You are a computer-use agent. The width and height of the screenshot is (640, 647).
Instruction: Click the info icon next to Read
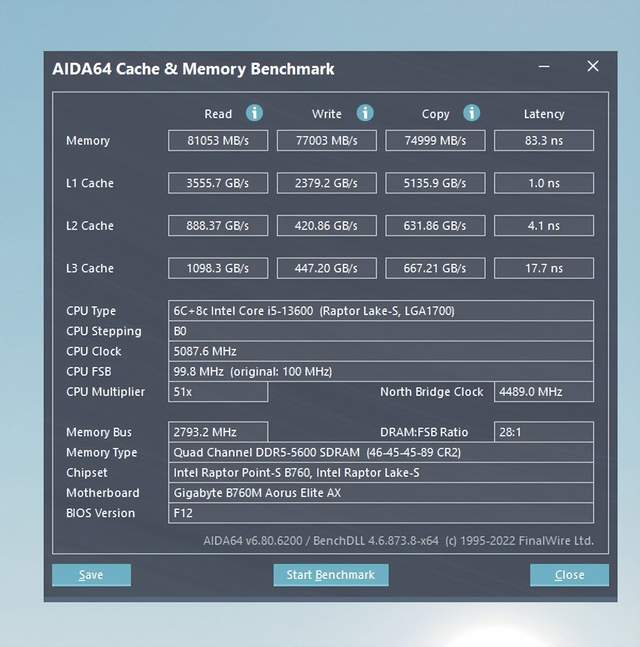click(x=254, y=113)
